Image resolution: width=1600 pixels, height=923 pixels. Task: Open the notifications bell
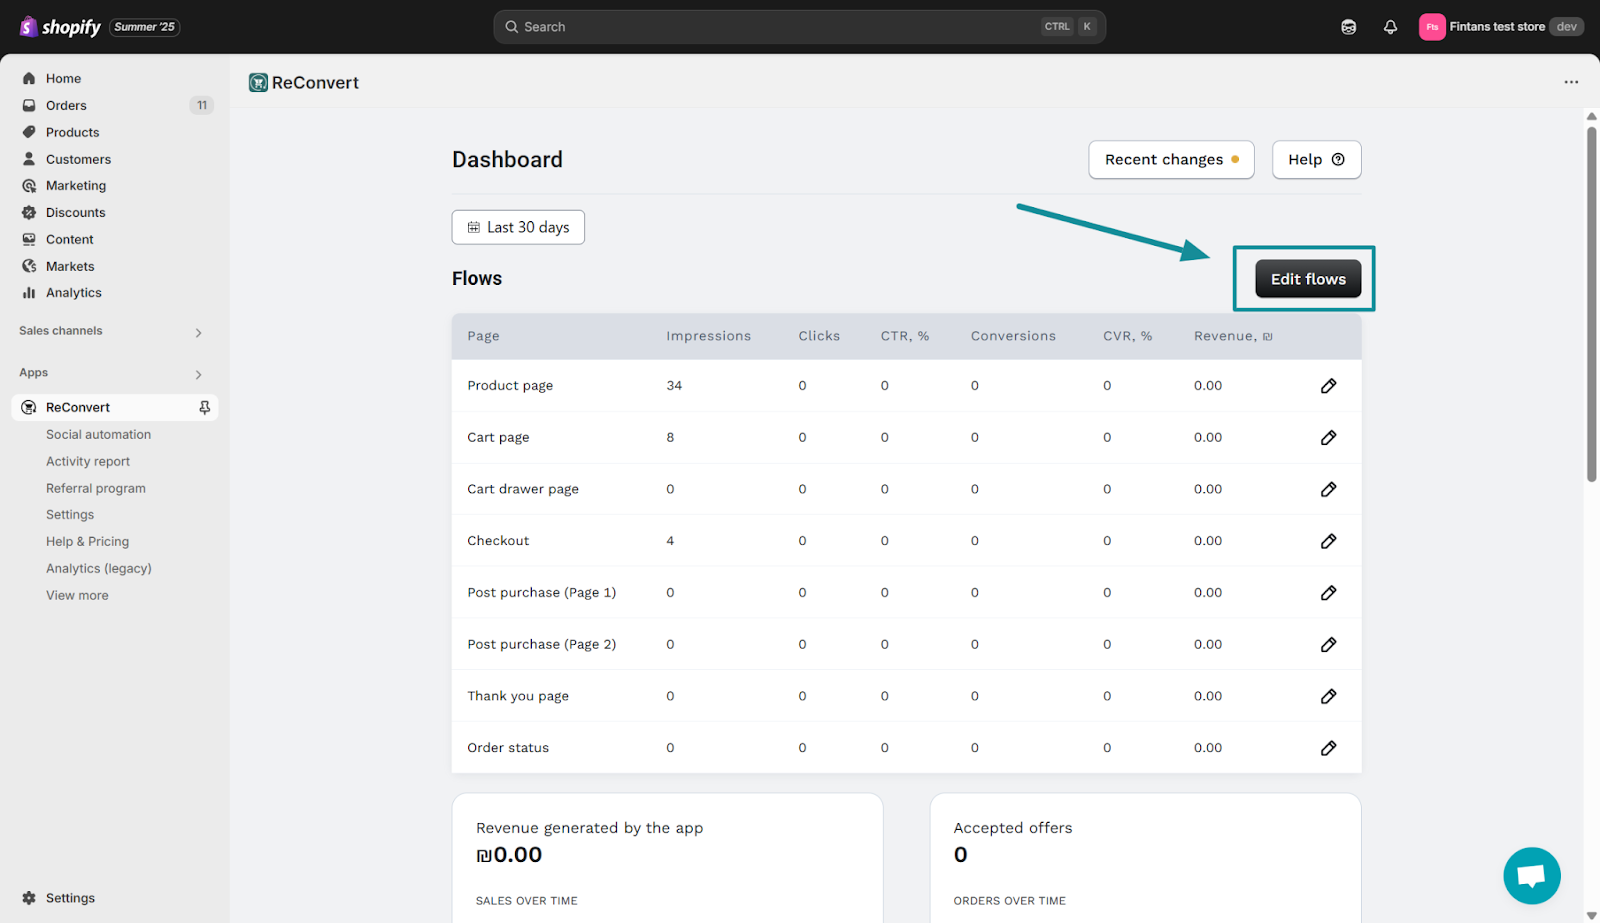click(1390, 27)
